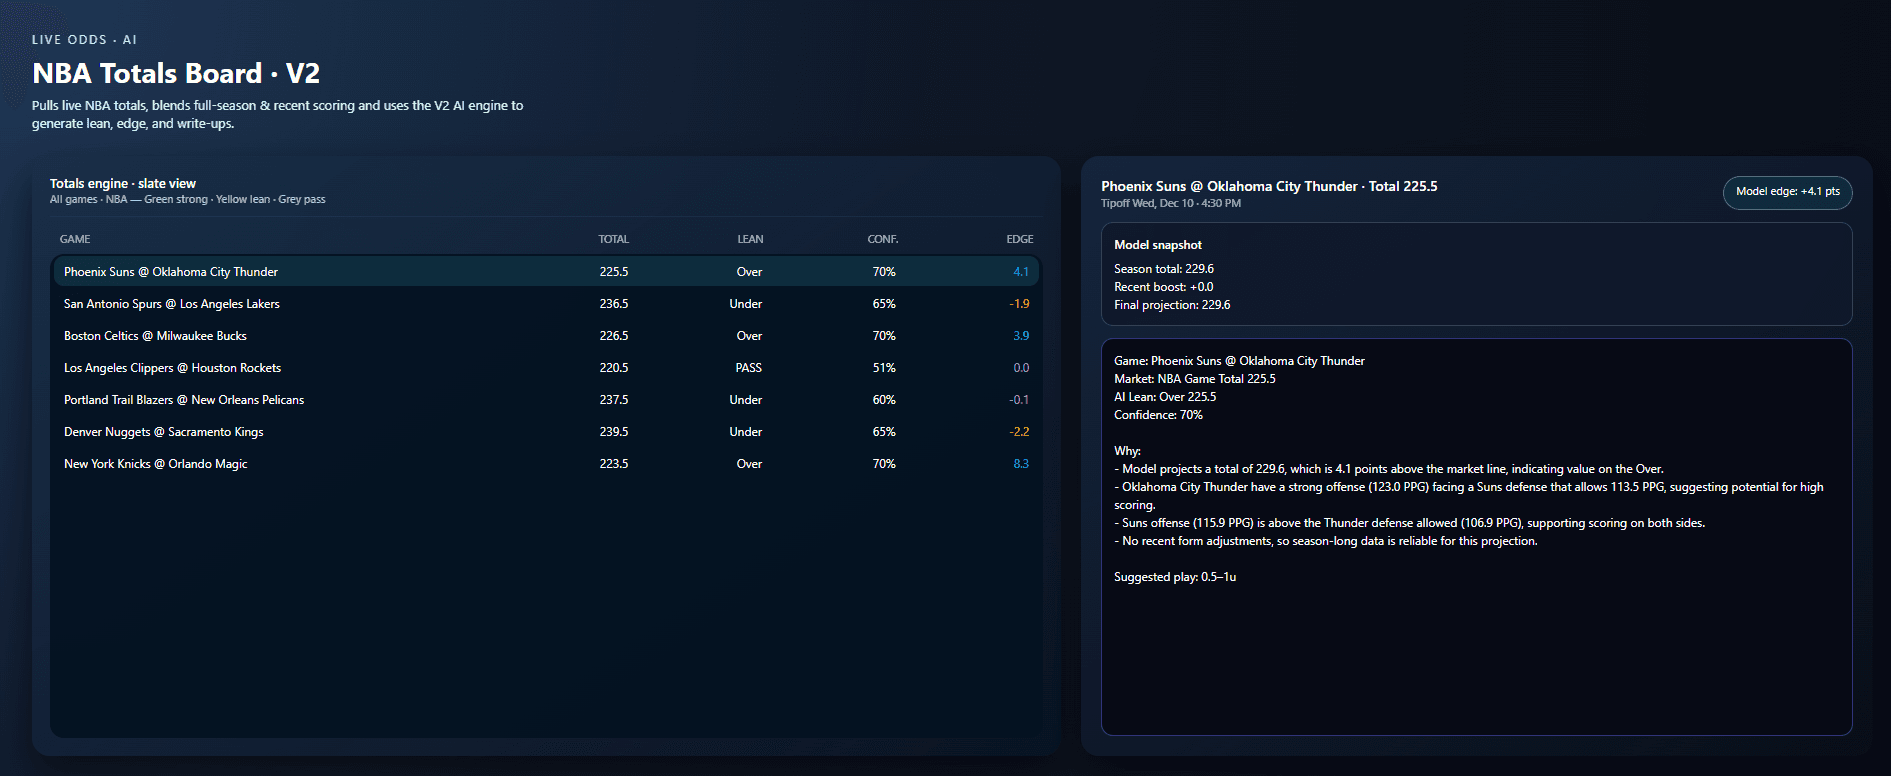1891x776 pixels.
Task: Click the Season total: 229.6 line
Action: 1164,269
